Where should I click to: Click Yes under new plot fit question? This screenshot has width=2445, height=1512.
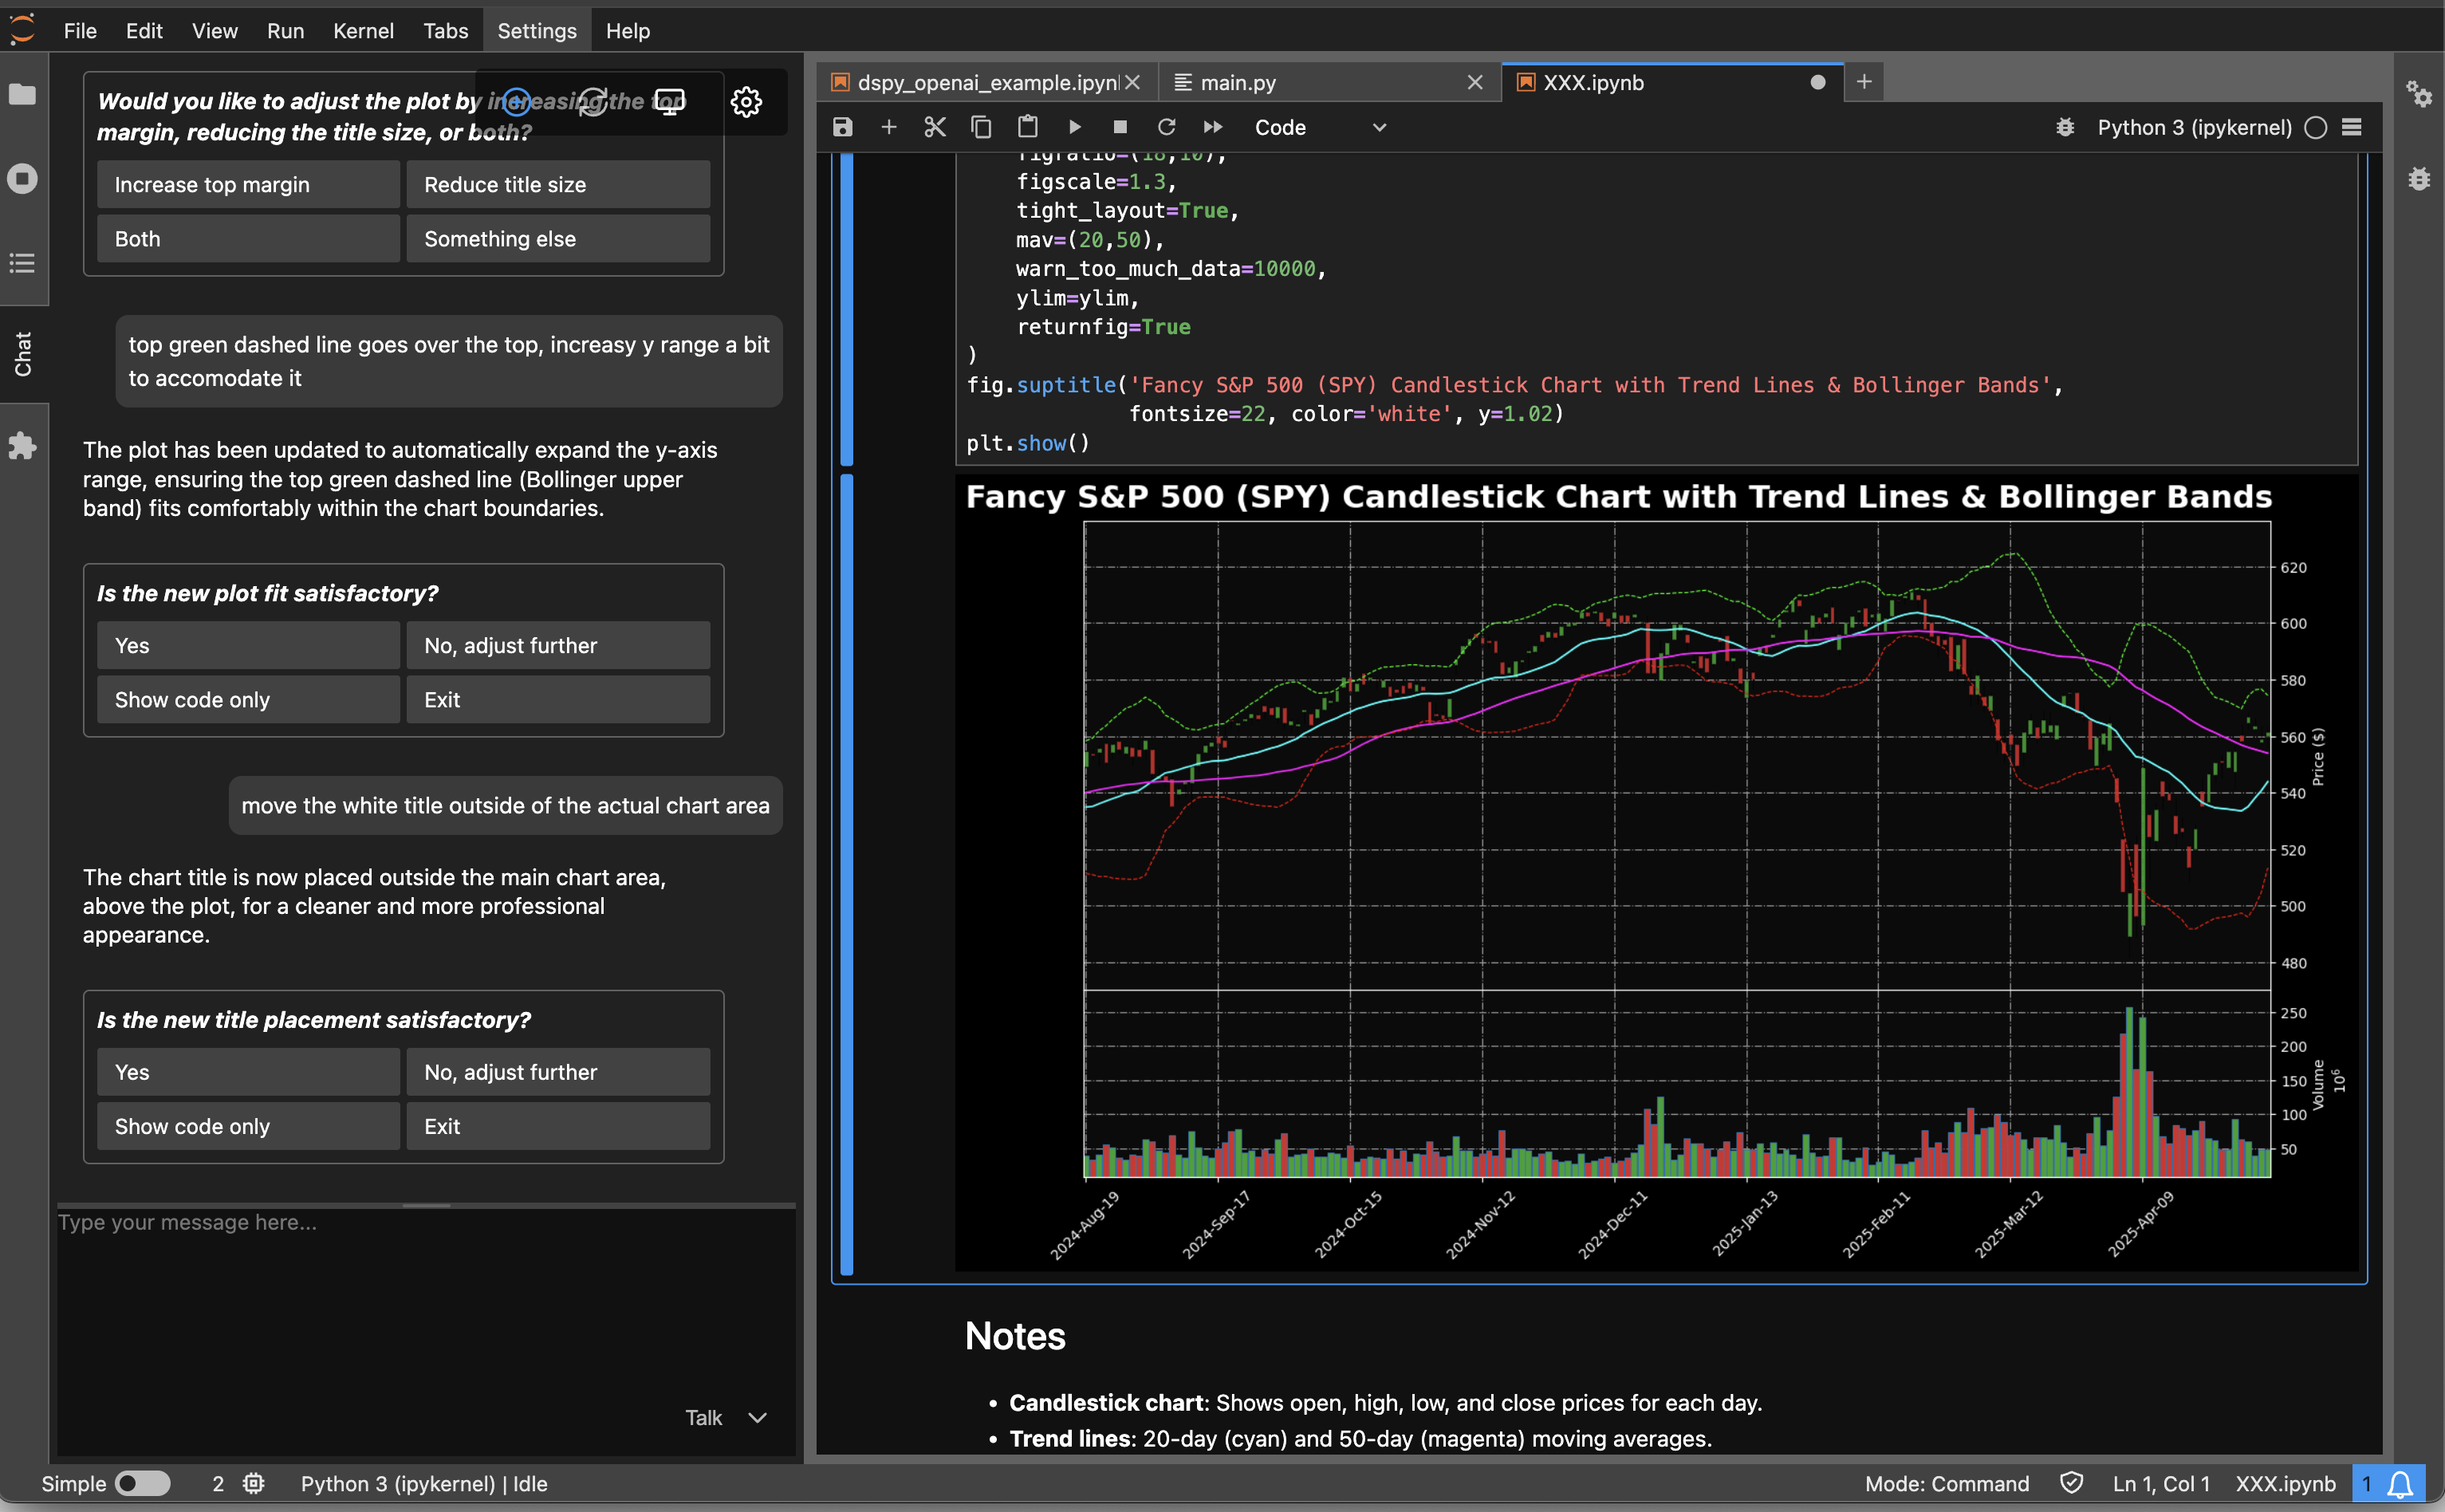tap(248, 645)
